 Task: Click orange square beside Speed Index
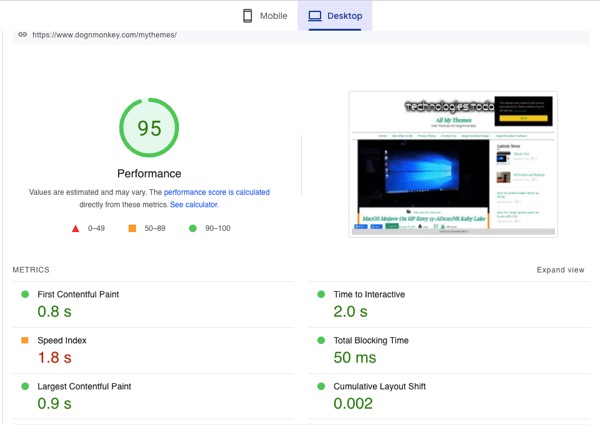click(25, 340)
